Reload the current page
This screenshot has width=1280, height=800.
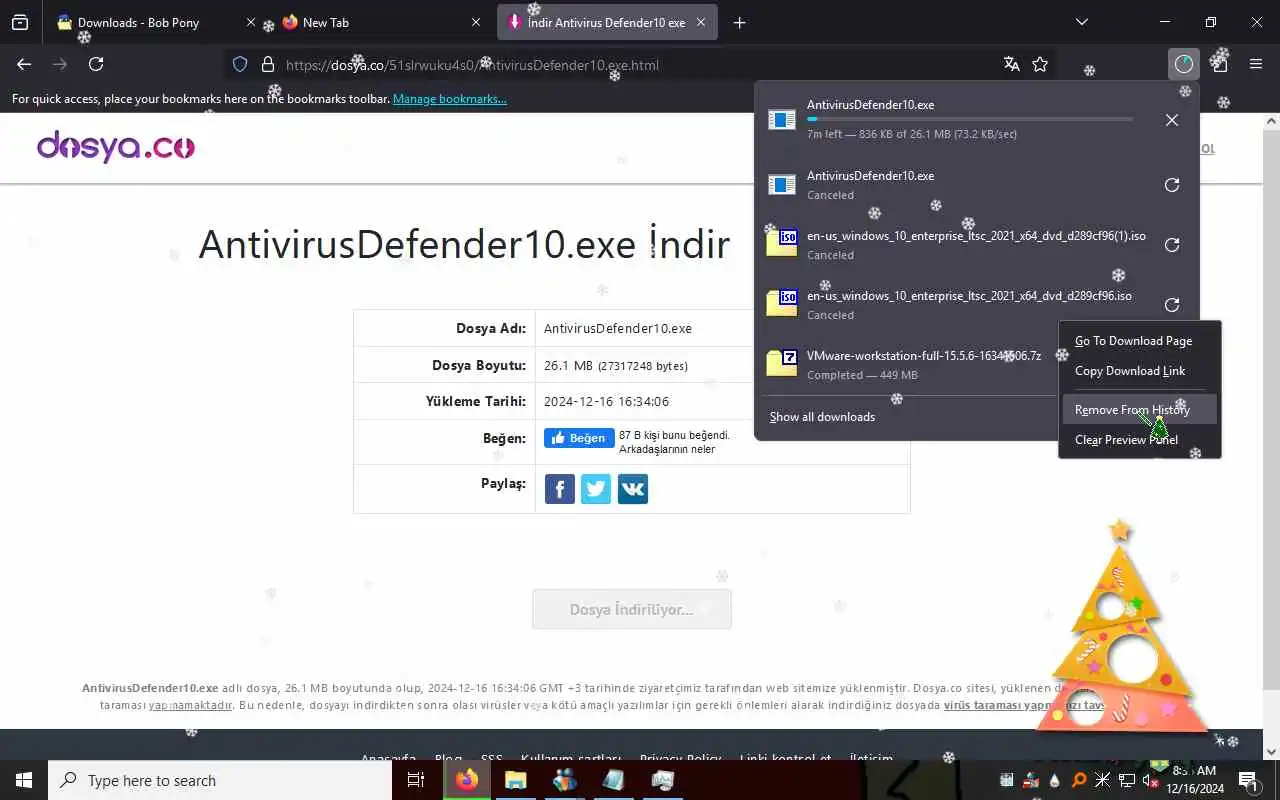[96, 64]
